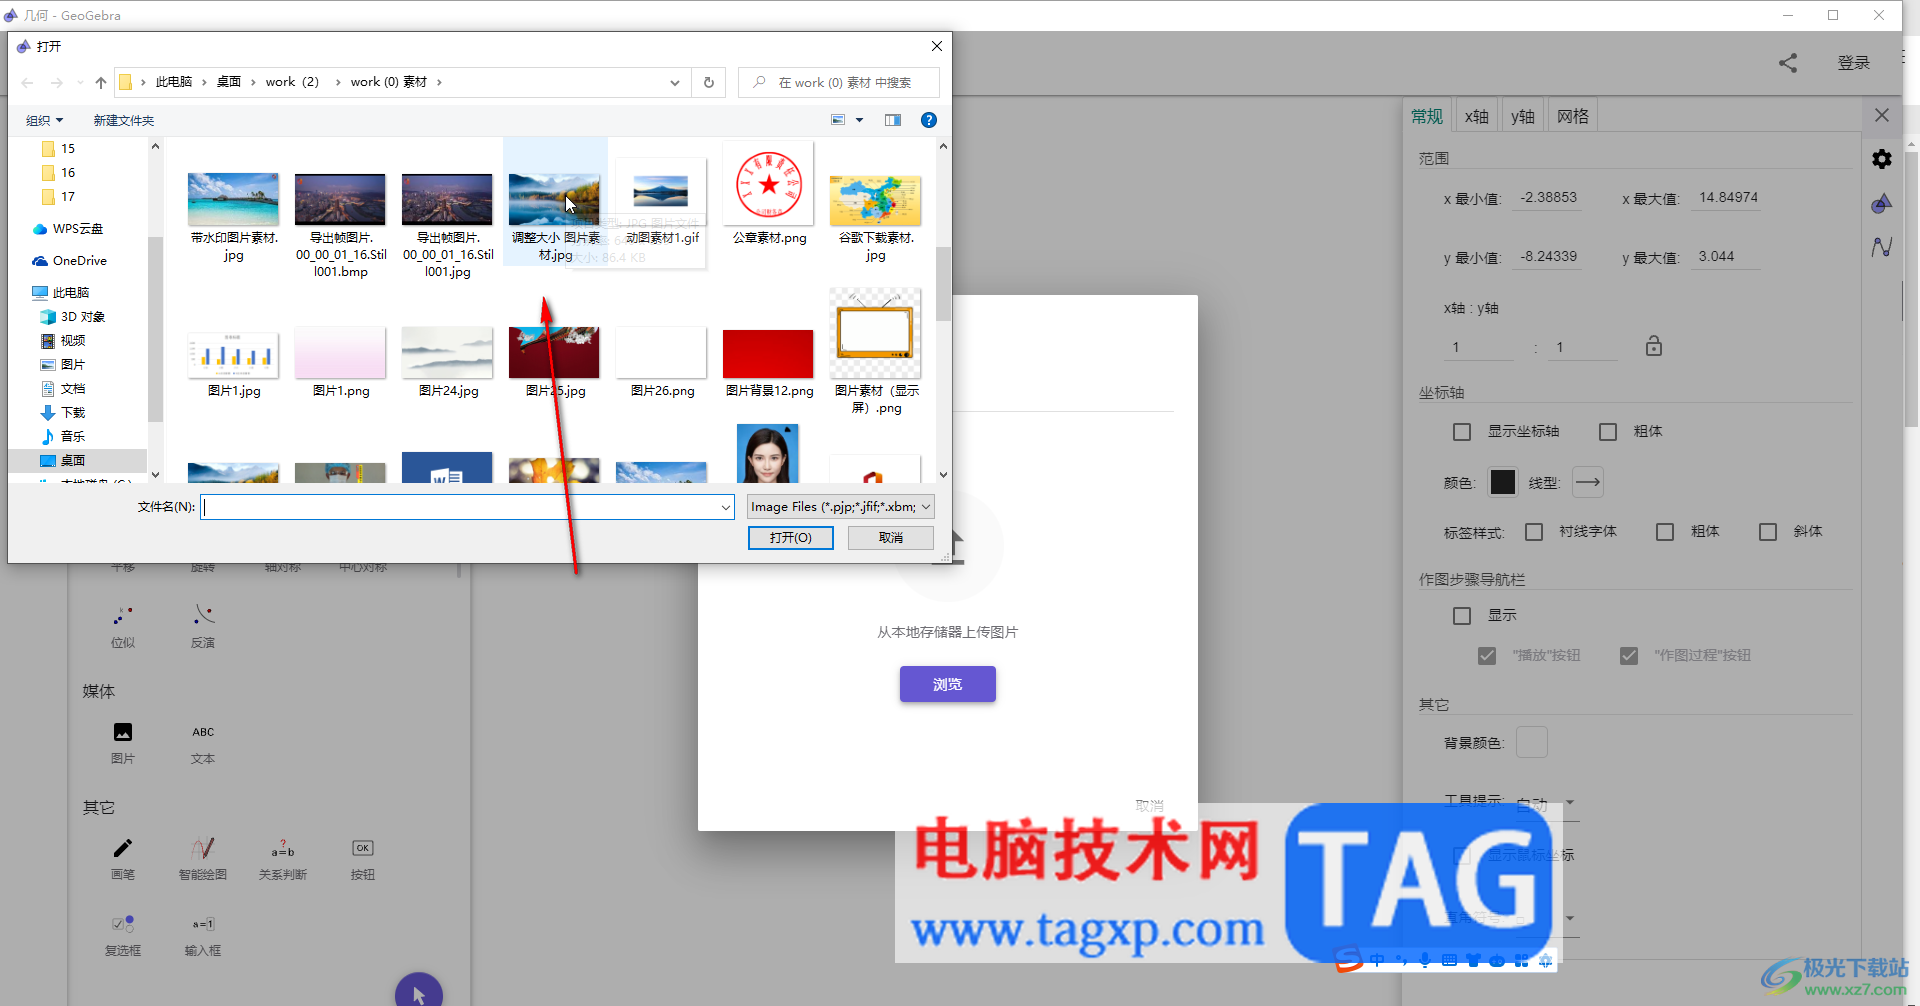
Task: Enable the 衬线字体 serif checkbox
Action: tap(1534, 532)
